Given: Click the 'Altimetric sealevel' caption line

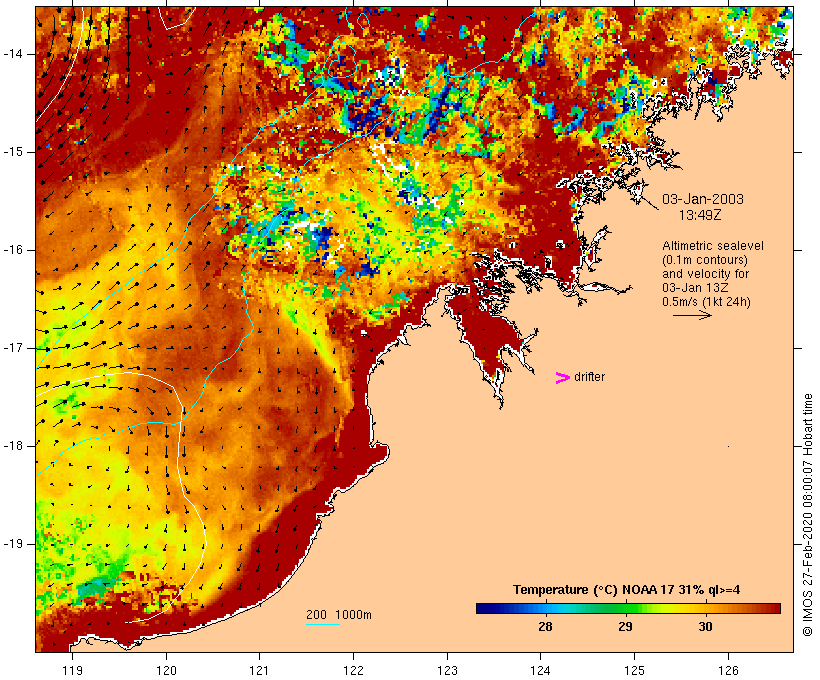Looking at the screenshot, I should (x=713, y=246).
